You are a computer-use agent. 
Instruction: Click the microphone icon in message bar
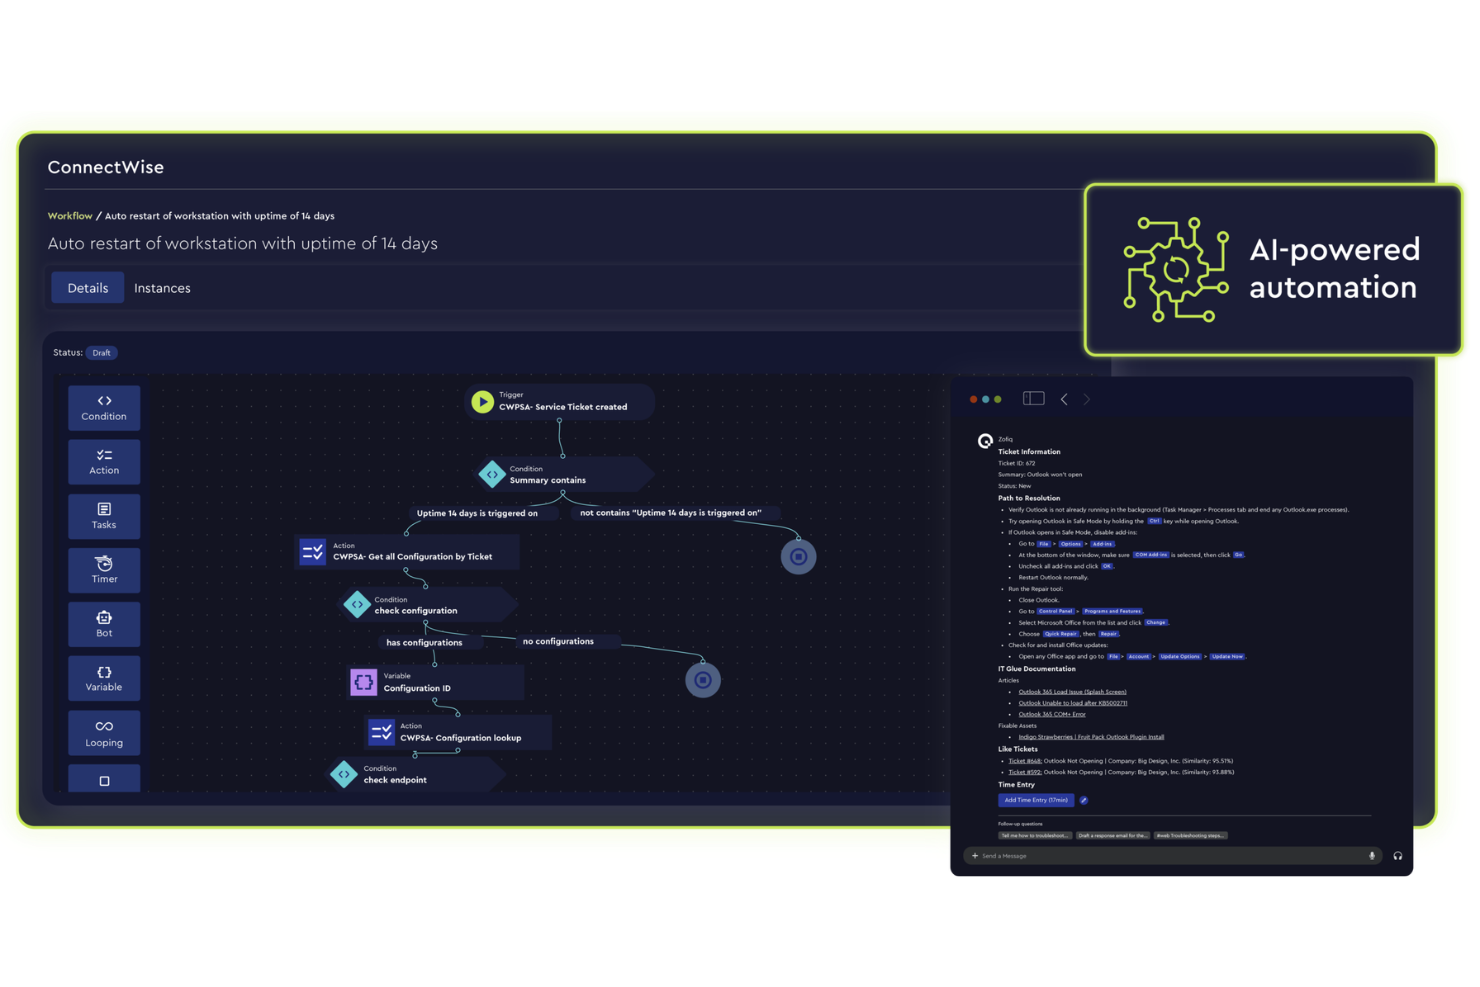pyautogui.click(x=1371, y=856)
